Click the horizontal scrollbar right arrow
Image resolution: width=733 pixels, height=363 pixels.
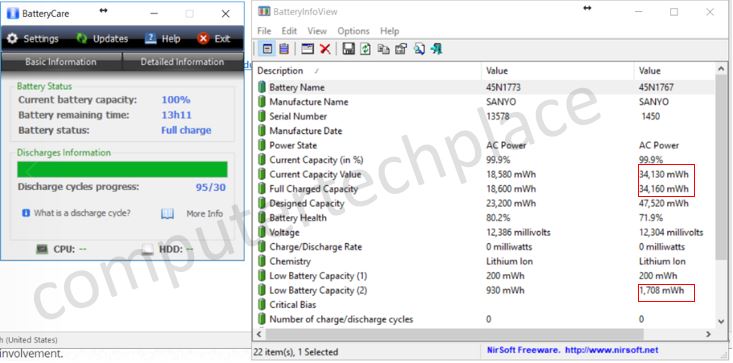click(x=709, y=334)
